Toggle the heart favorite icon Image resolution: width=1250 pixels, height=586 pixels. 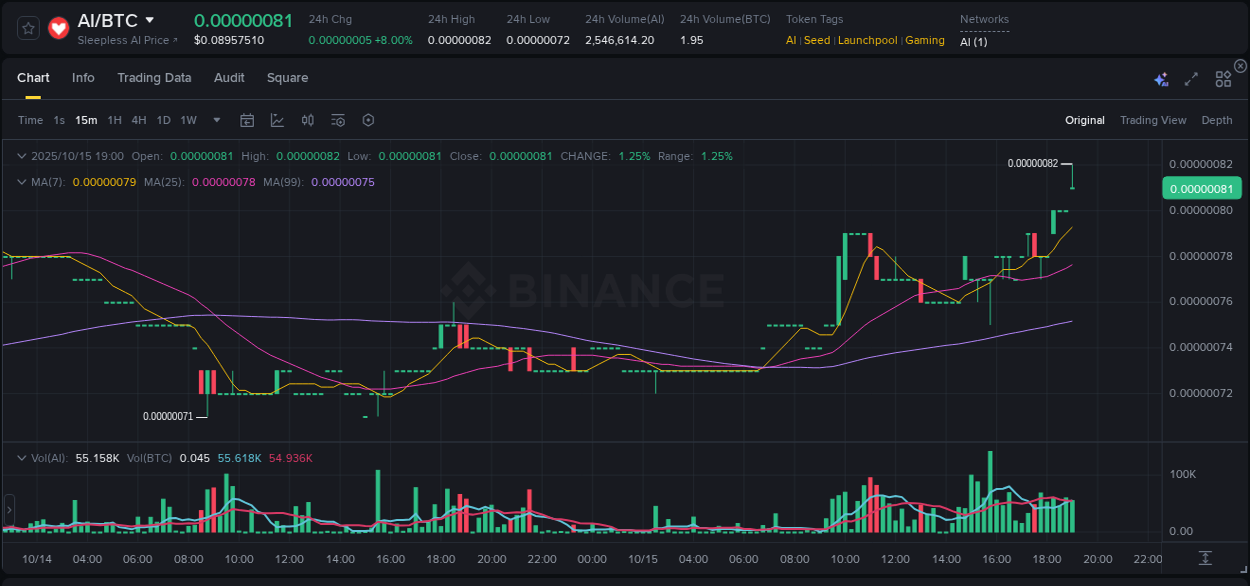coord(58,28)
